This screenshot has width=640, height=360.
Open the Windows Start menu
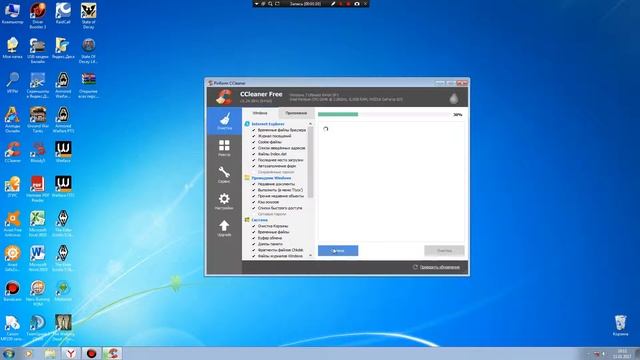click(8, 353)
